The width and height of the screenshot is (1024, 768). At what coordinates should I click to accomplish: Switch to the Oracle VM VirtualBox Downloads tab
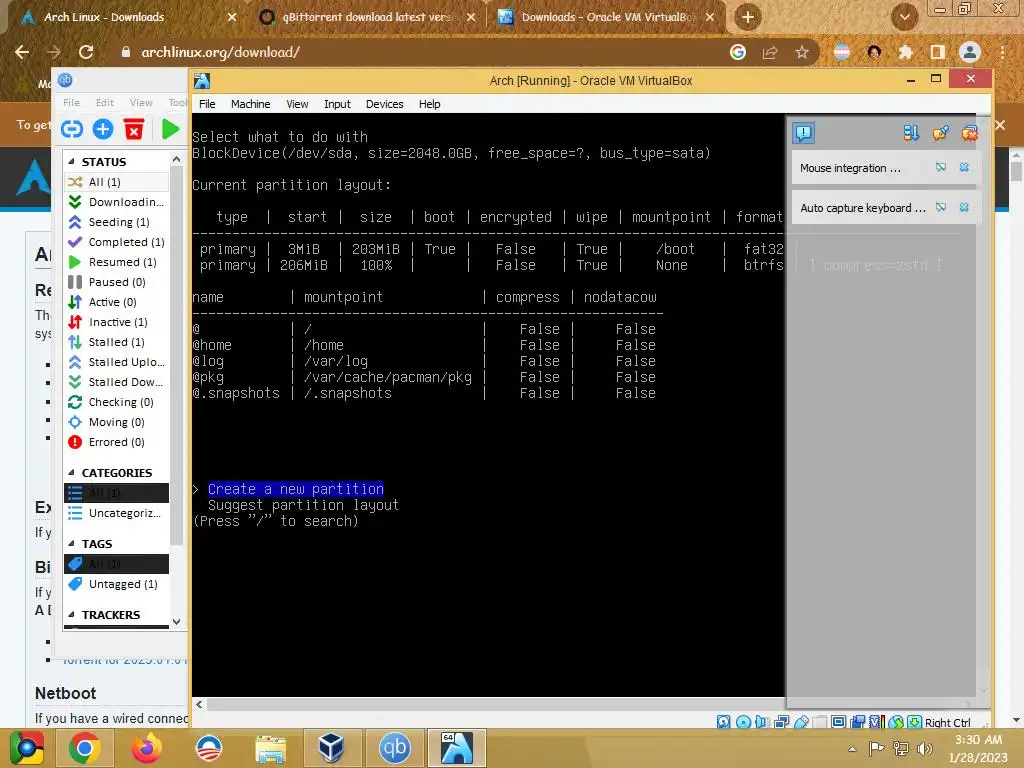click(x=607, y=17)
